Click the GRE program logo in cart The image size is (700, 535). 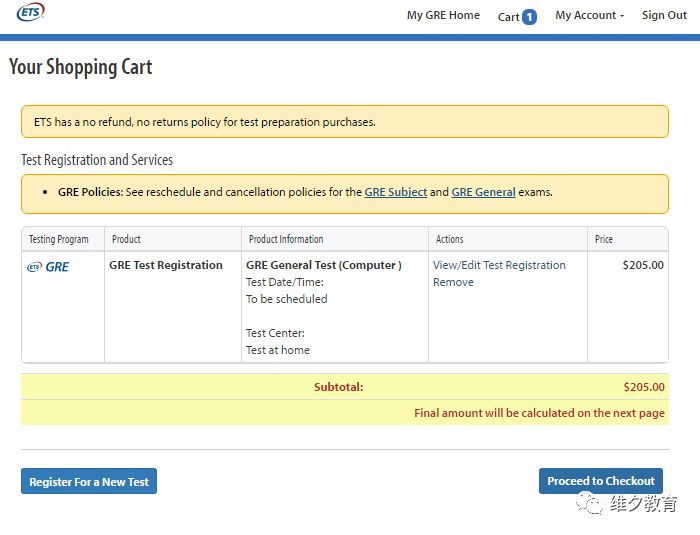click(x=48, y=267)
